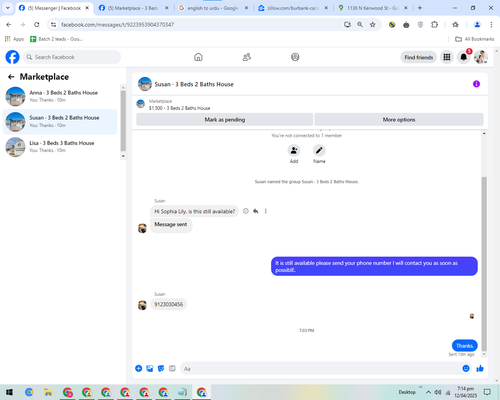The width and height of the screenshot is (500, 400).
Task: Open the $1,500 - 3 Beds 2 Baths House listing
Action: 179,108
